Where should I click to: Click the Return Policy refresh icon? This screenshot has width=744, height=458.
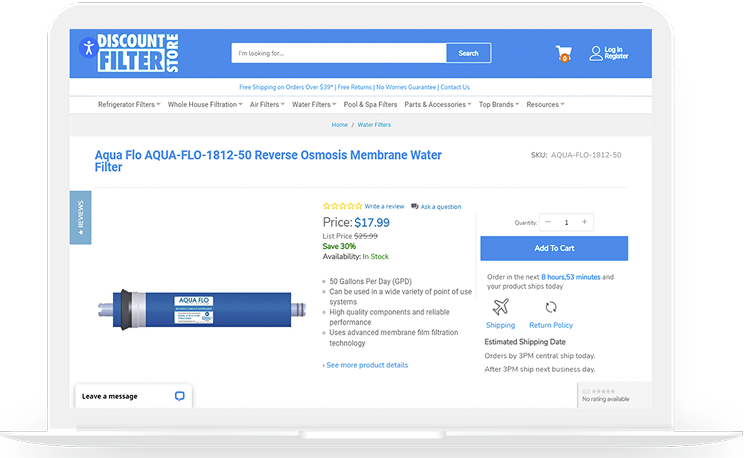point(550,308)
